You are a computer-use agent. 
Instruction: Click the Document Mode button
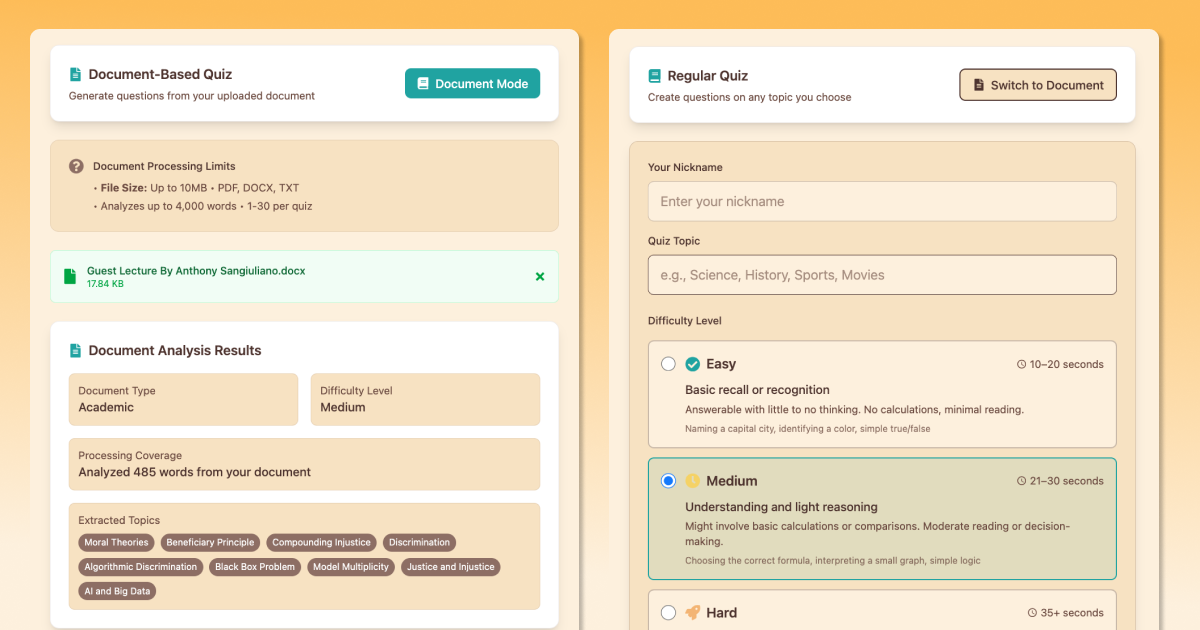pos(472,84)
